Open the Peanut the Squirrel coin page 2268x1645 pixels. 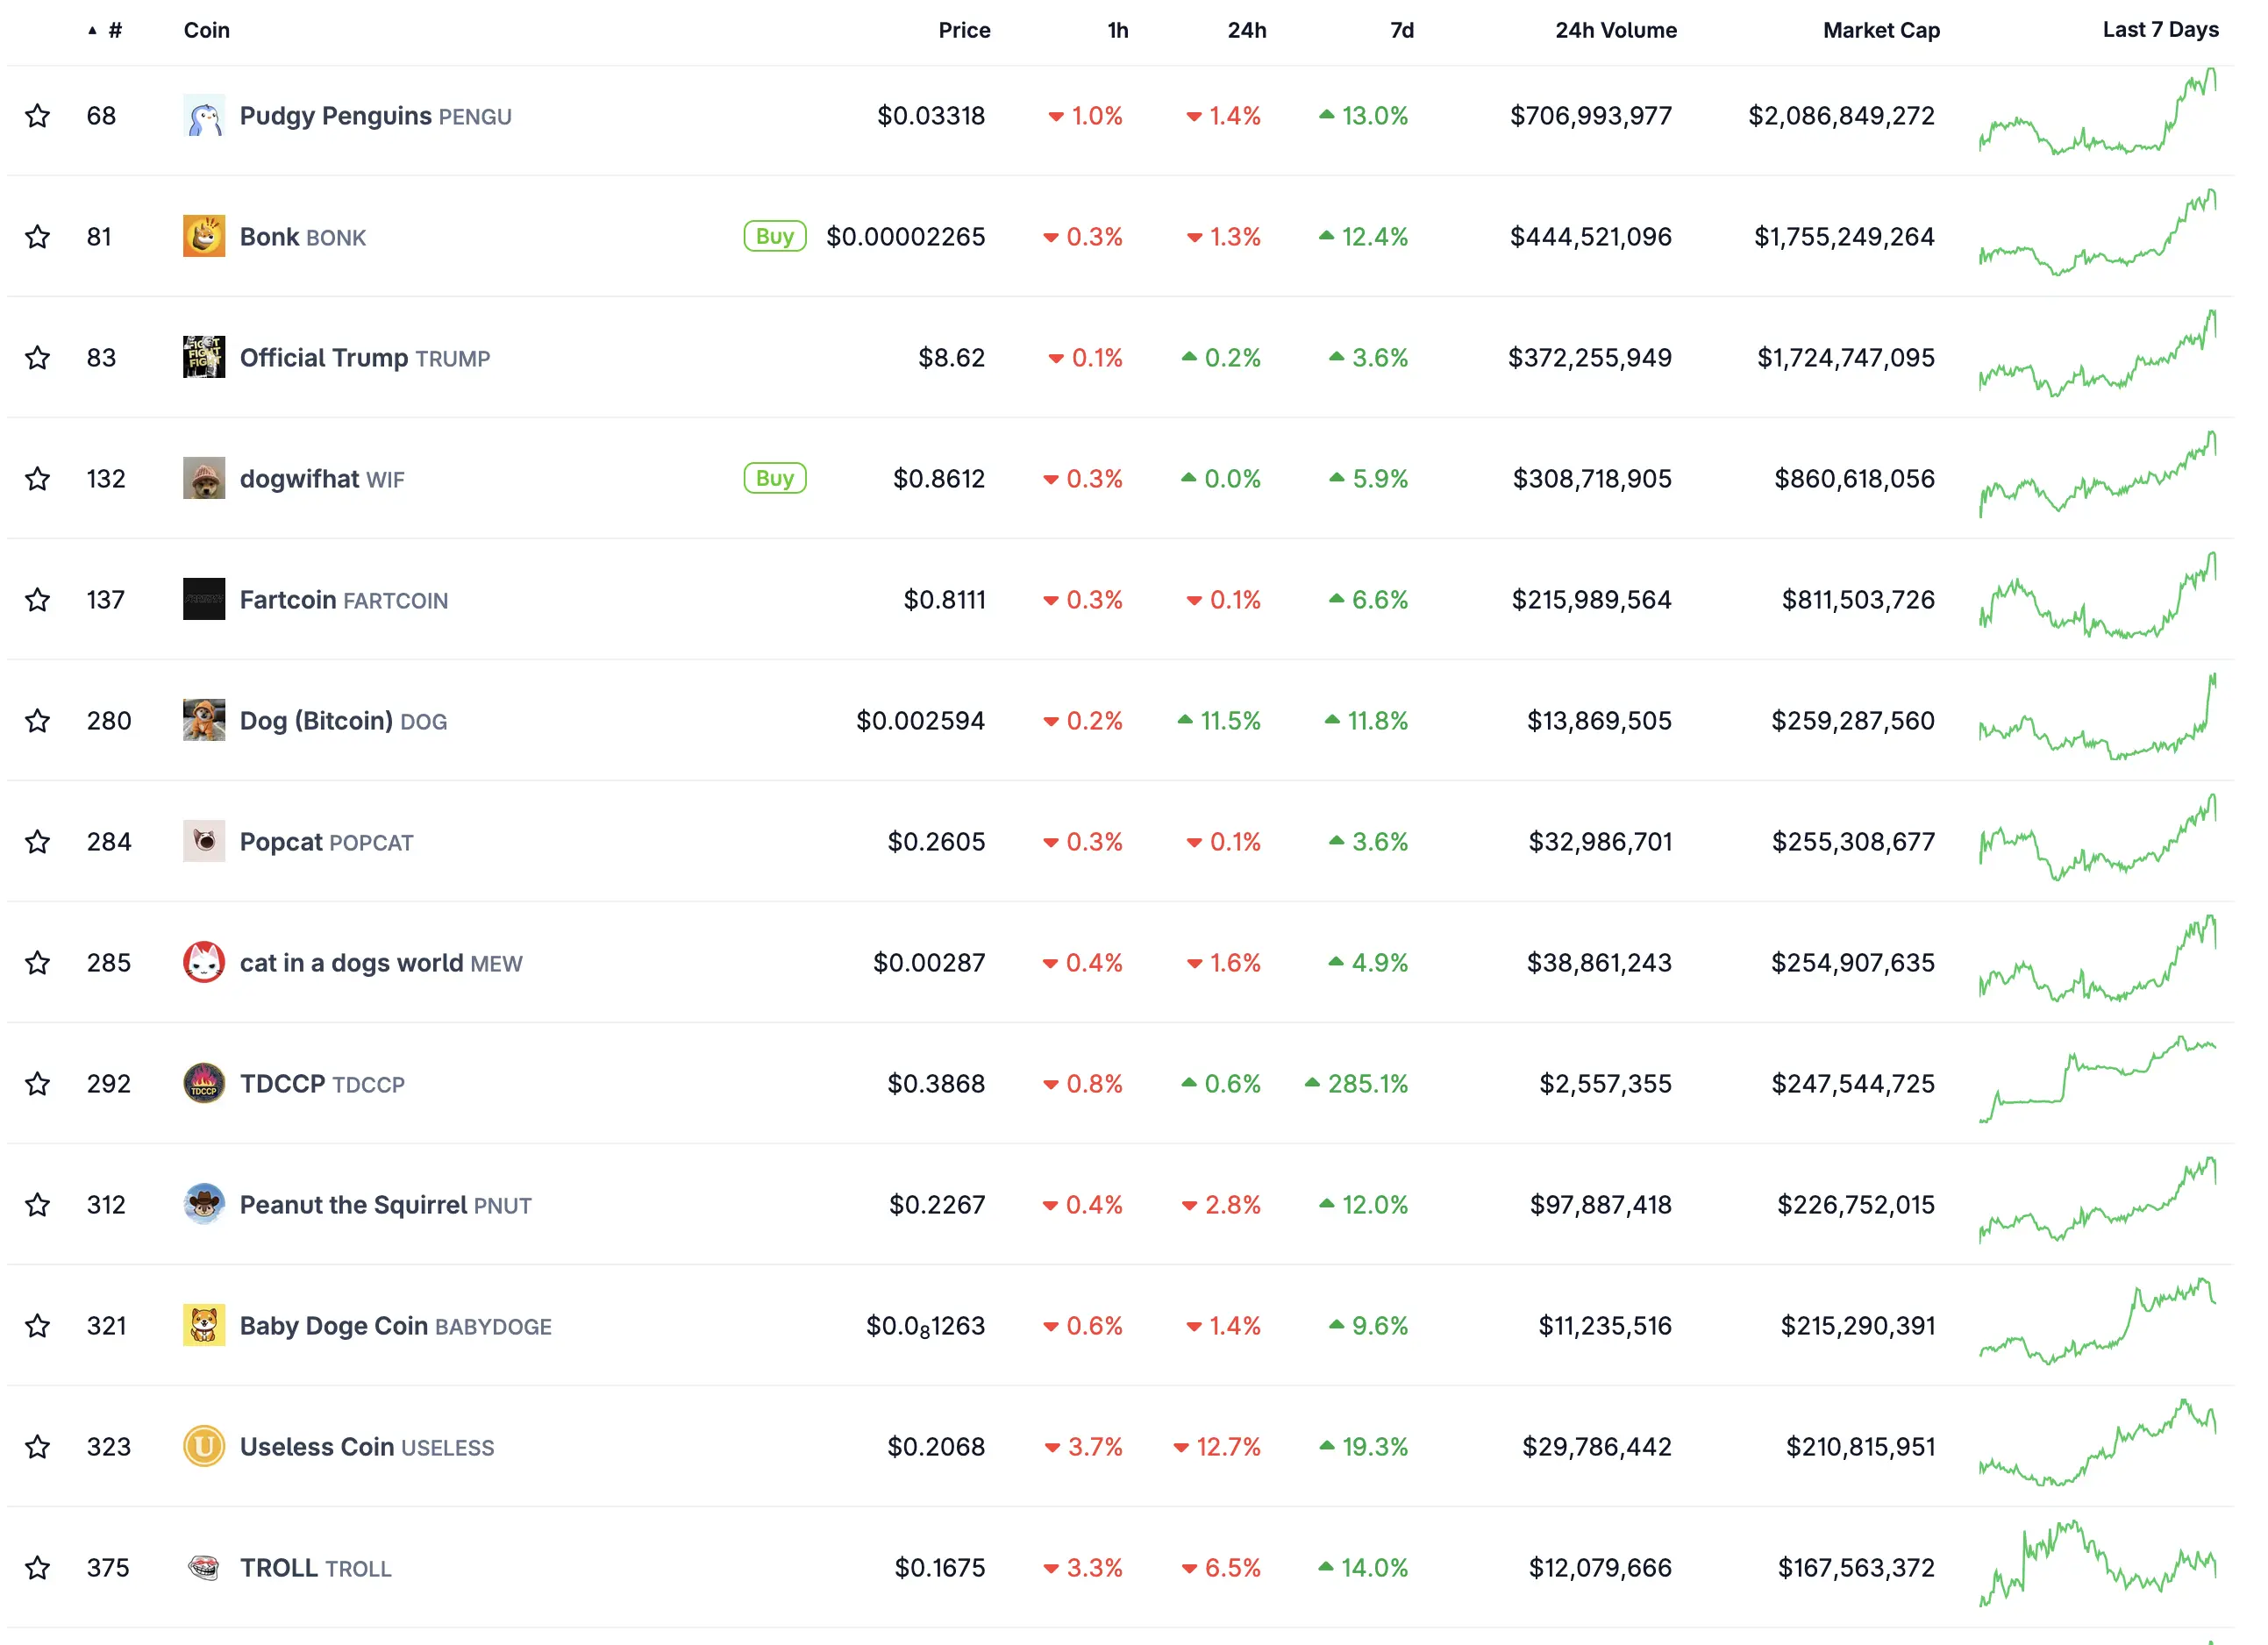tap(354, 1204)
